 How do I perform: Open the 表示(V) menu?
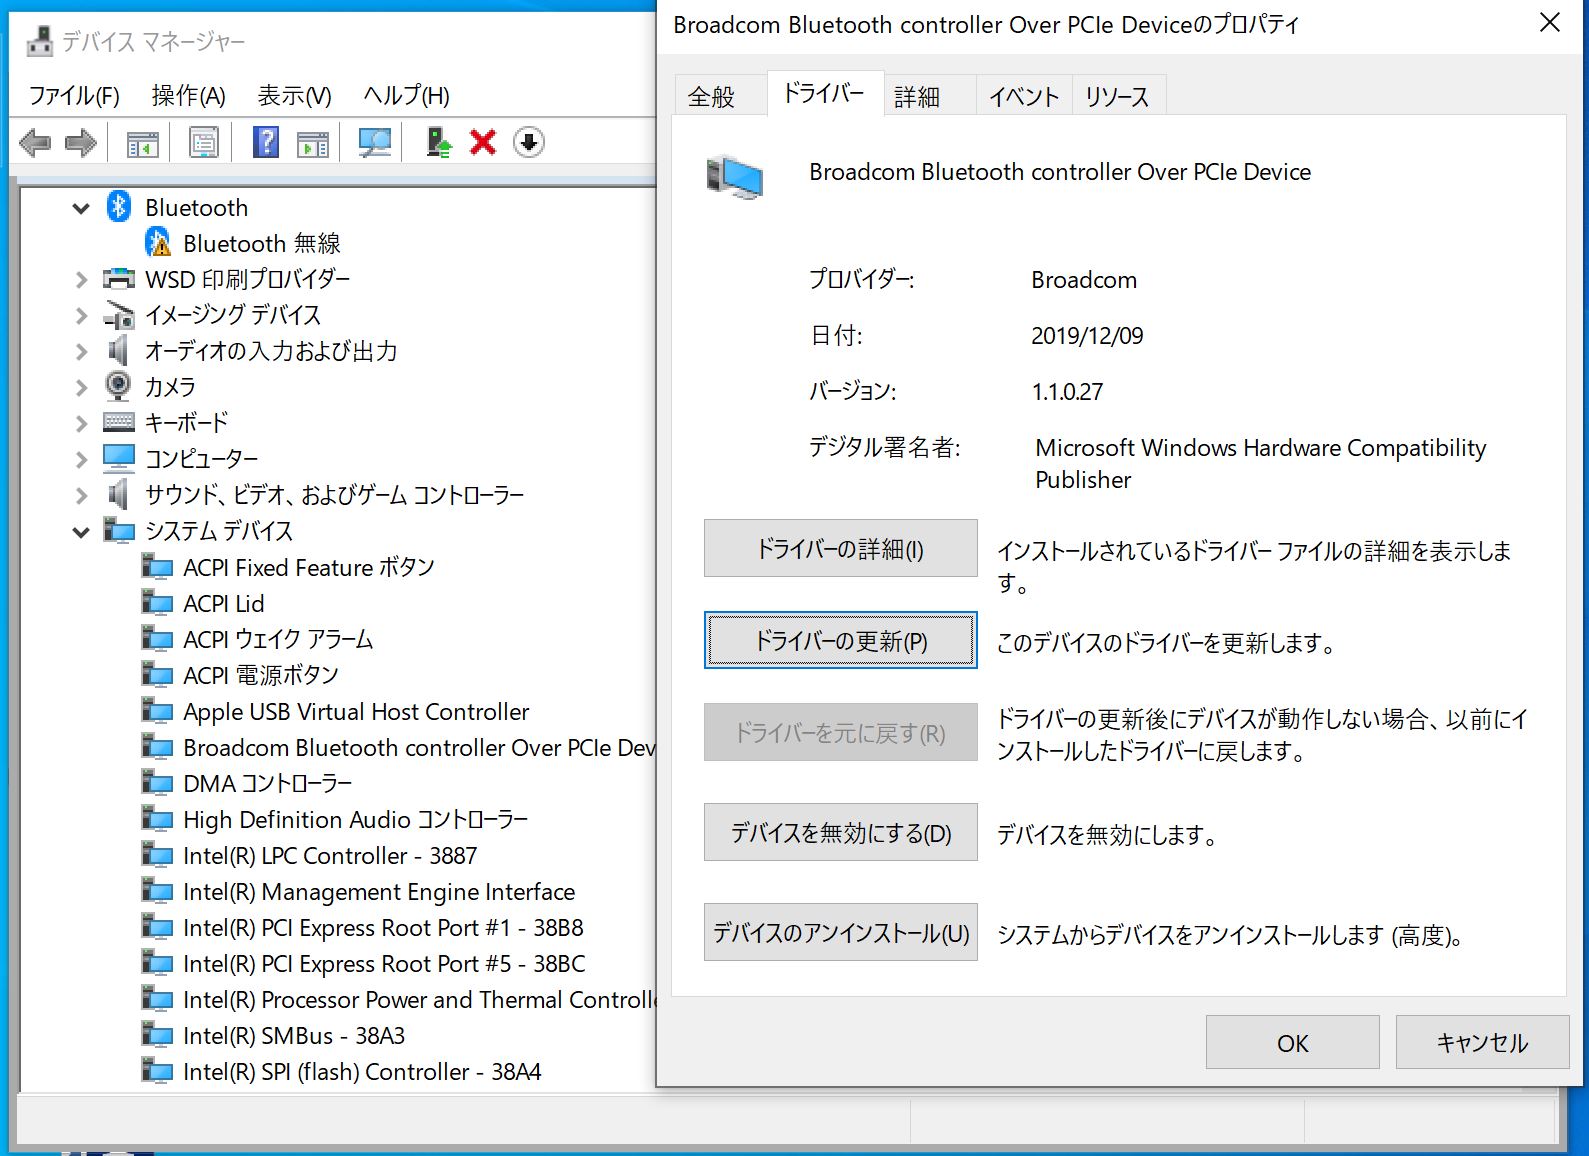point(294,95)
